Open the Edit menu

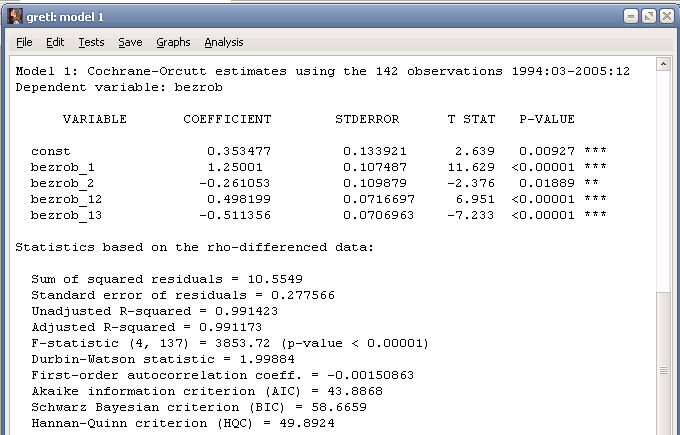click(55, 43)
